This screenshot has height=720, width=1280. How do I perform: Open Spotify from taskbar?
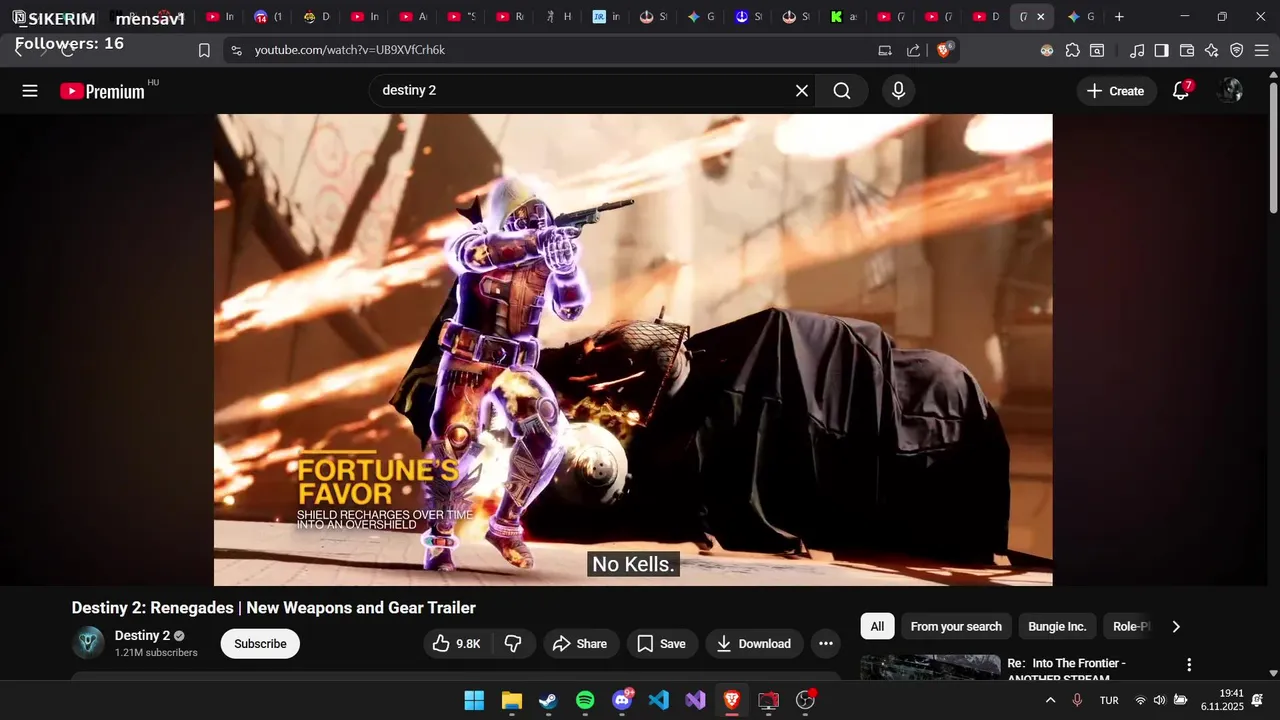coord(585,700)
